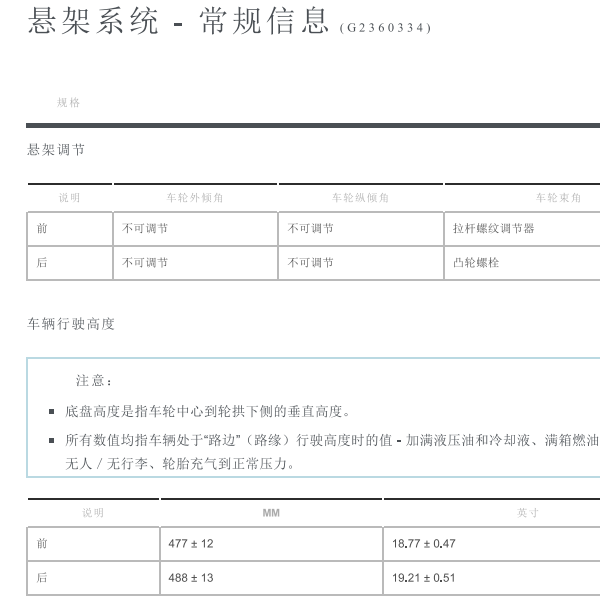Select the 后 row label in ride height table

point(42,577)
